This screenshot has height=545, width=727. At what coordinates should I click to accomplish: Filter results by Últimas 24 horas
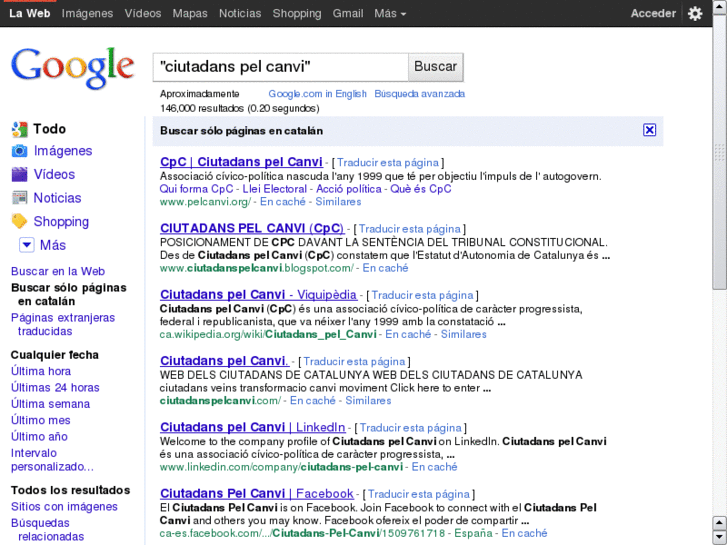click(55, 388)
